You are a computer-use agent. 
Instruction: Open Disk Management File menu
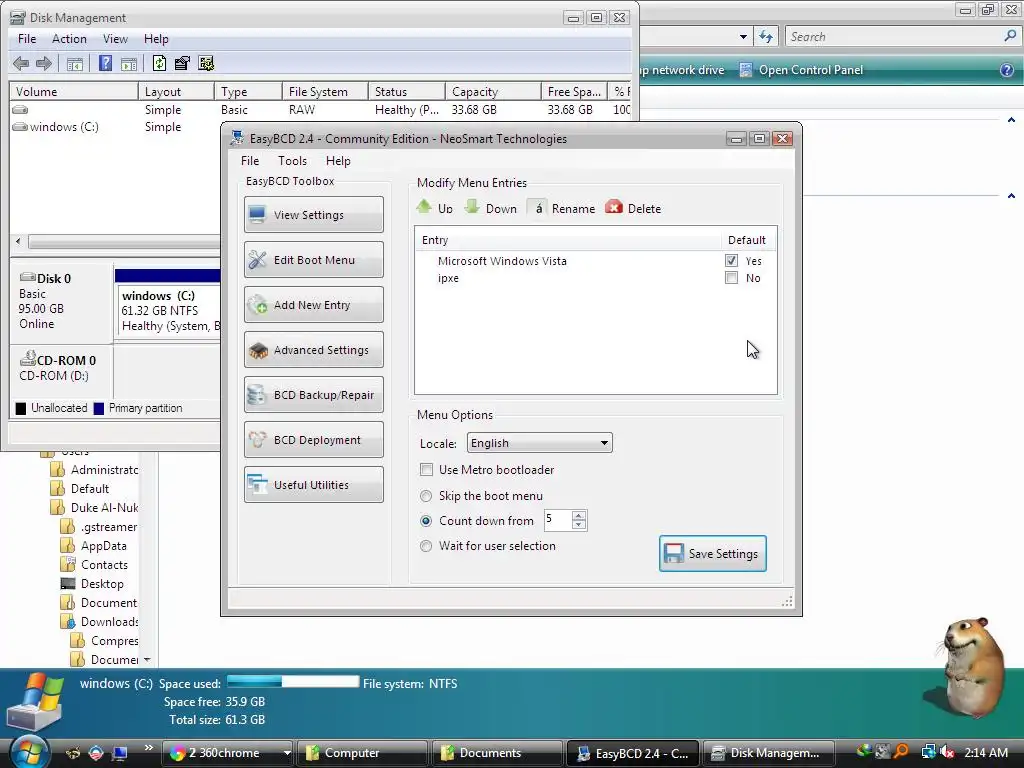27,39
